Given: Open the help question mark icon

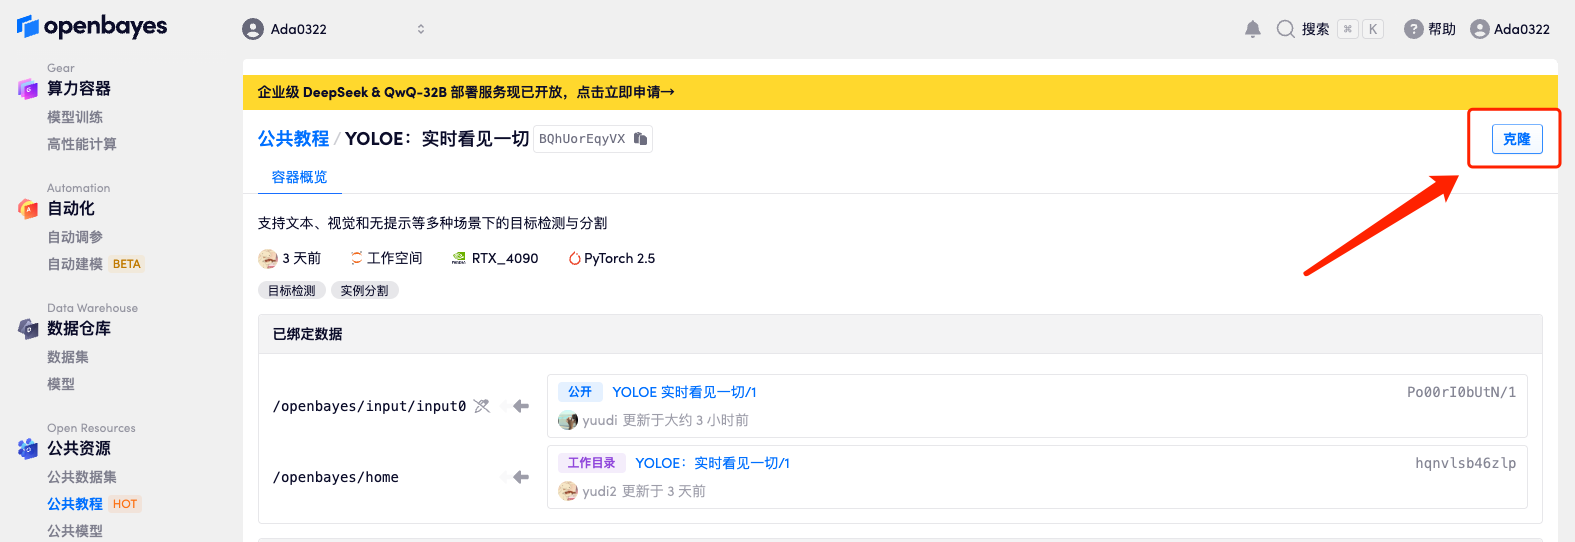Looking at the screenshot, I should click(x=1413, y=29).
